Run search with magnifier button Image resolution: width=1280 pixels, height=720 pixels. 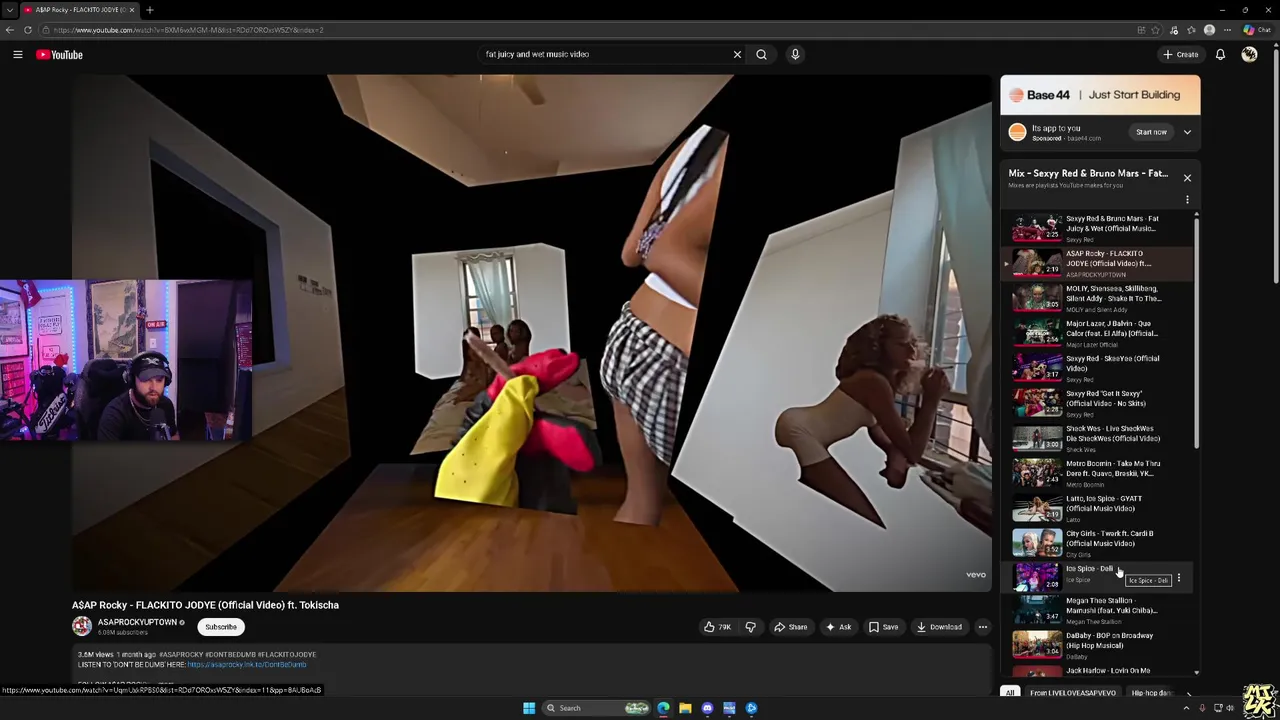(761, 55)
